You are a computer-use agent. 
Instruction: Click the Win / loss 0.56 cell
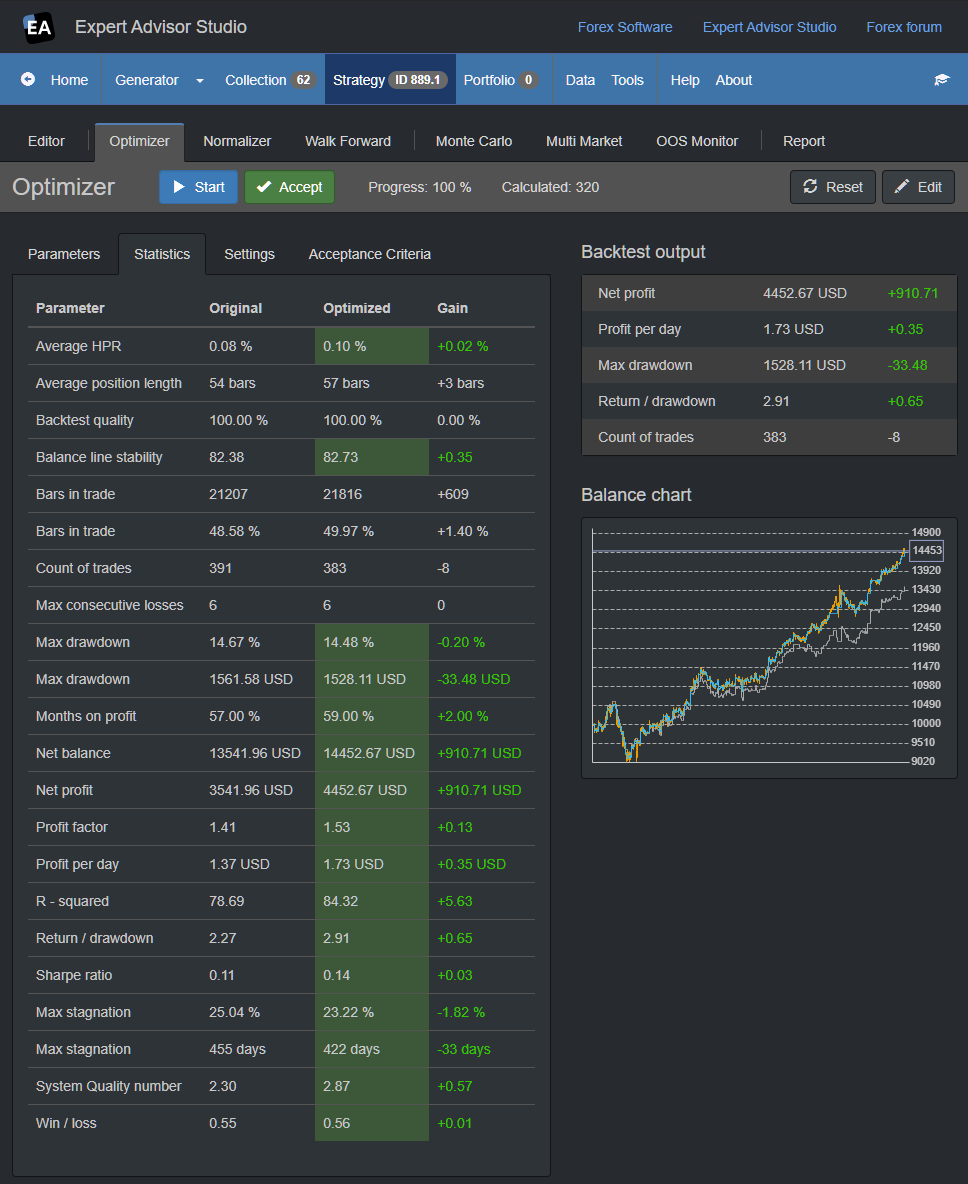click(x=371, y=1123)
